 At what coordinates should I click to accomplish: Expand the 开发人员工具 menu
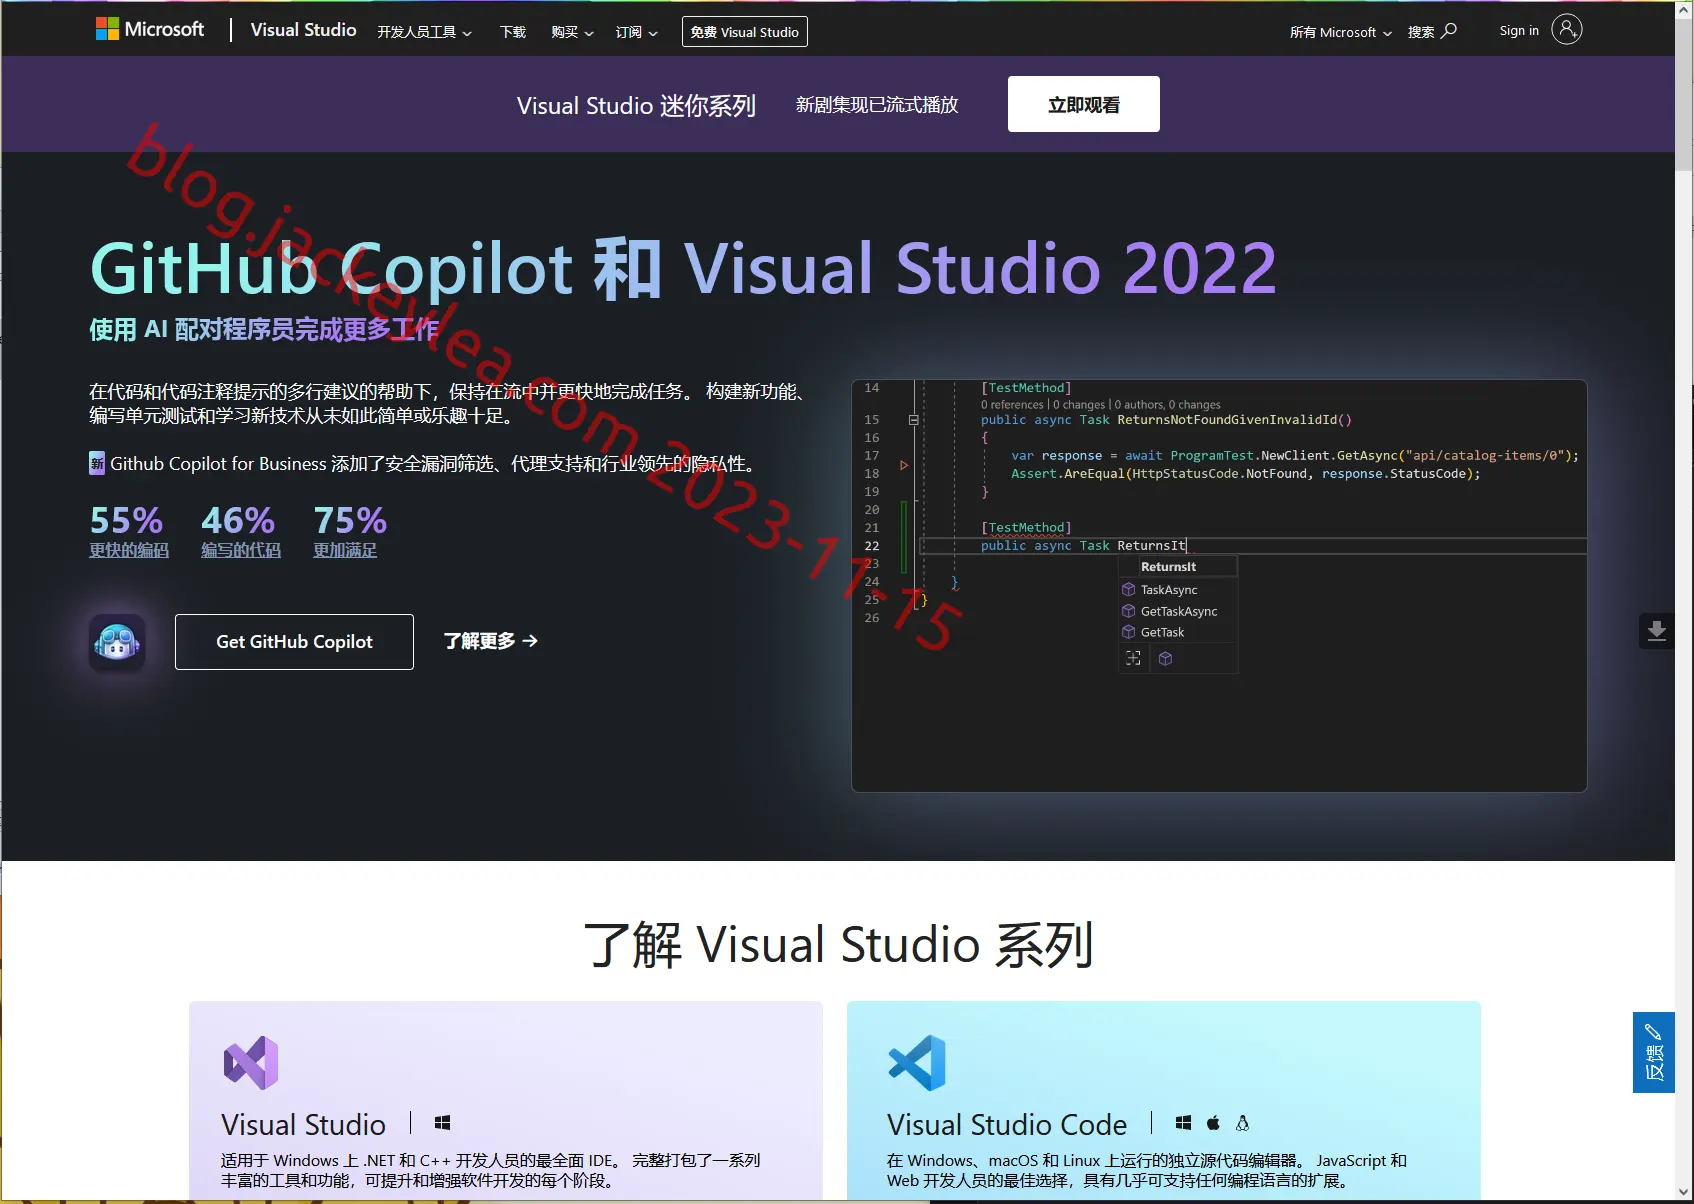424,32
